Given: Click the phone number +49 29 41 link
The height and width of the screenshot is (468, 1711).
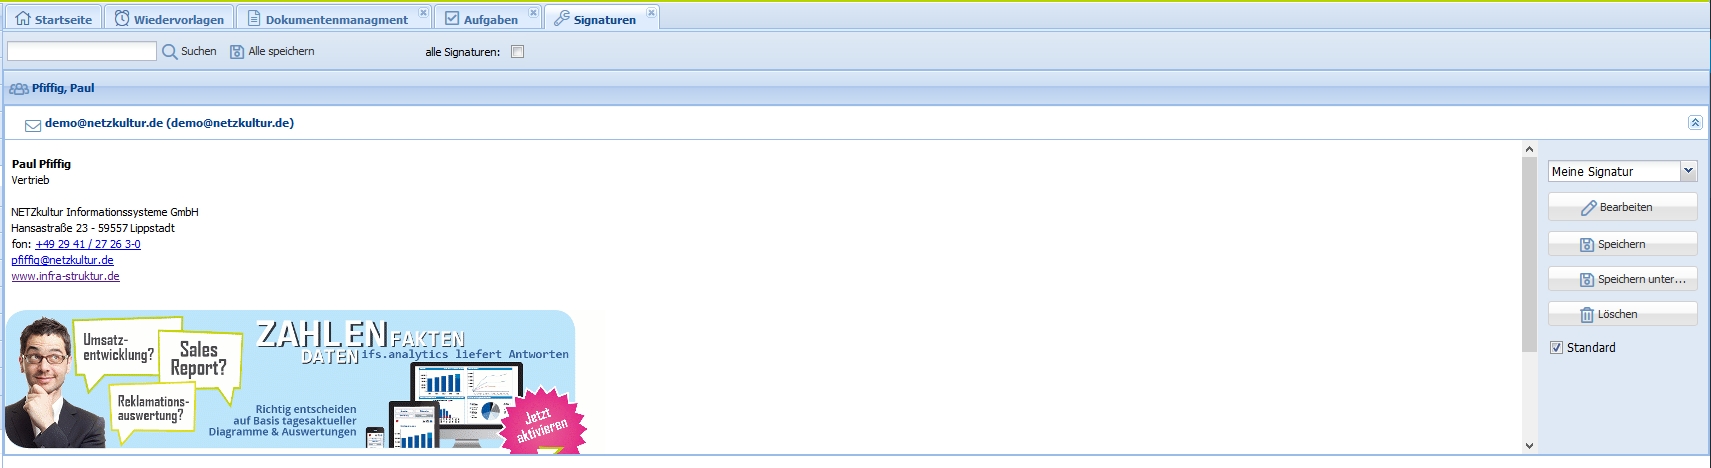Looking at the screenshot, I should pos(88,244).
